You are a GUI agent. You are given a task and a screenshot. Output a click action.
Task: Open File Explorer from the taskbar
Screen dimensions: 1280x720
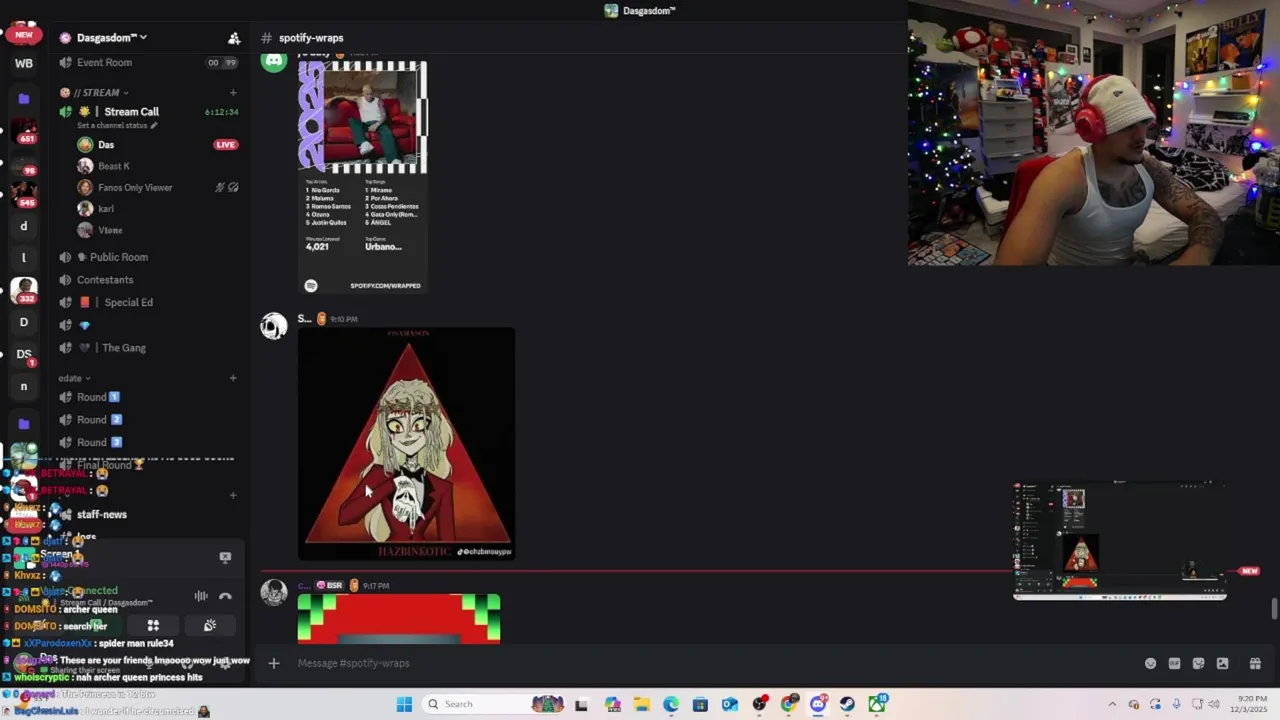641,704
